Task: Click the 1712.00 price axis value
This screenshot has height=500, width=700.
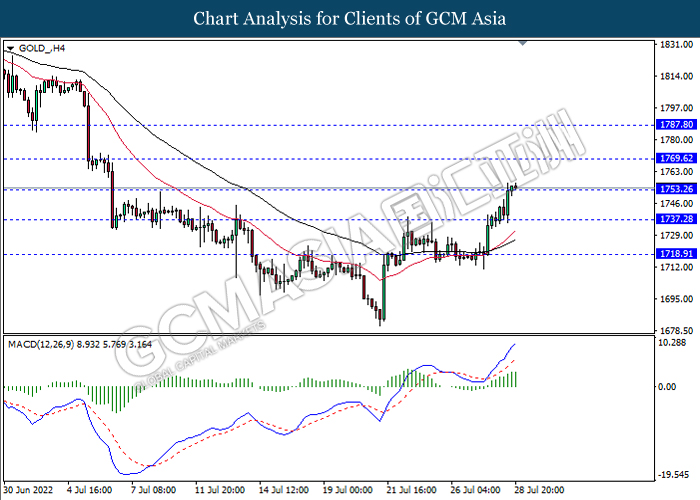Action: pos(676,267)
